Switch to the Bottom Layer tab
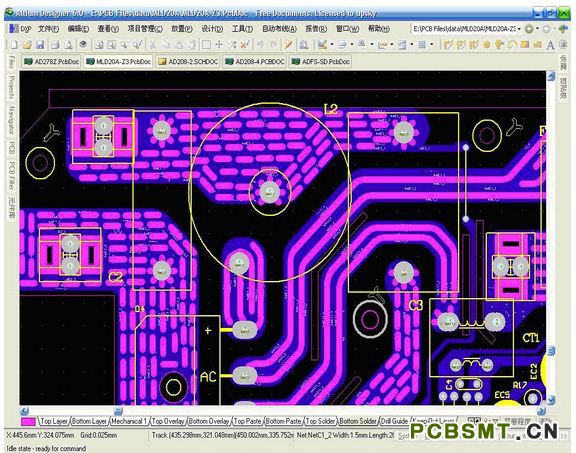Screen dimensions: 576x453 pyautogui.click(x=89, y=421)
